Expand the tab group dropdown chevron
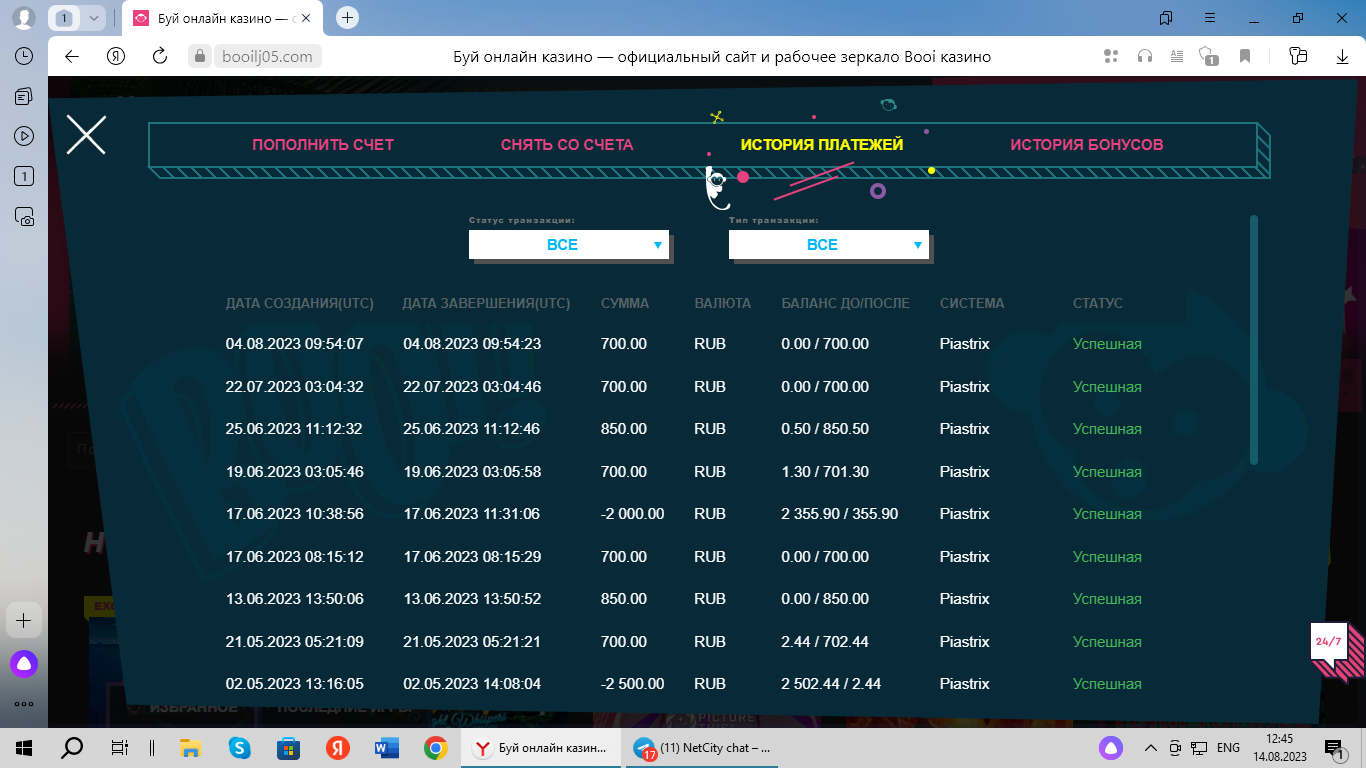The height and width of the screenshot is (768, 1366). coord(93,18)
